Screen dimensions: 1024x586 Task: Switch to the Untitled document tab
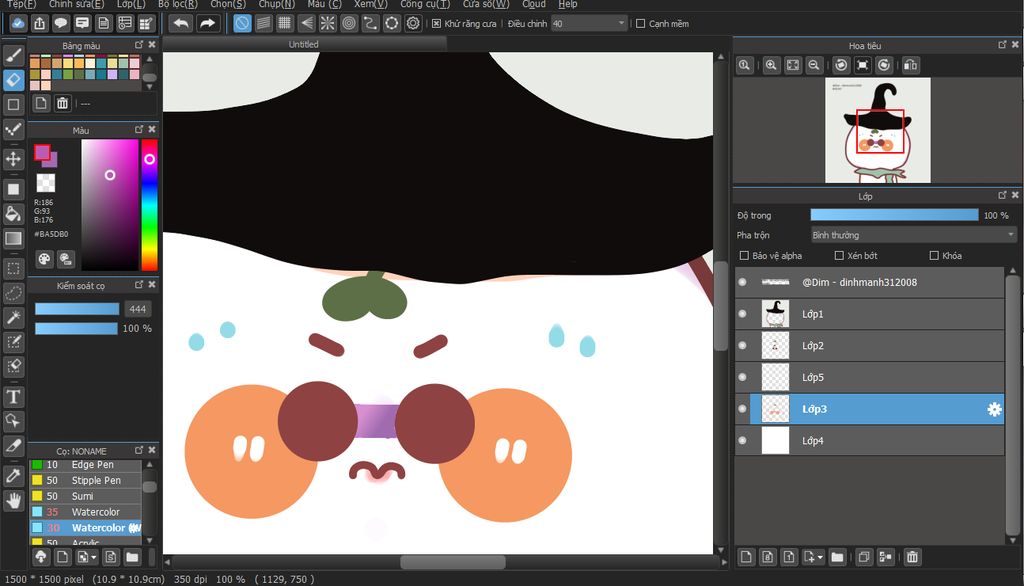coord(304,44)
